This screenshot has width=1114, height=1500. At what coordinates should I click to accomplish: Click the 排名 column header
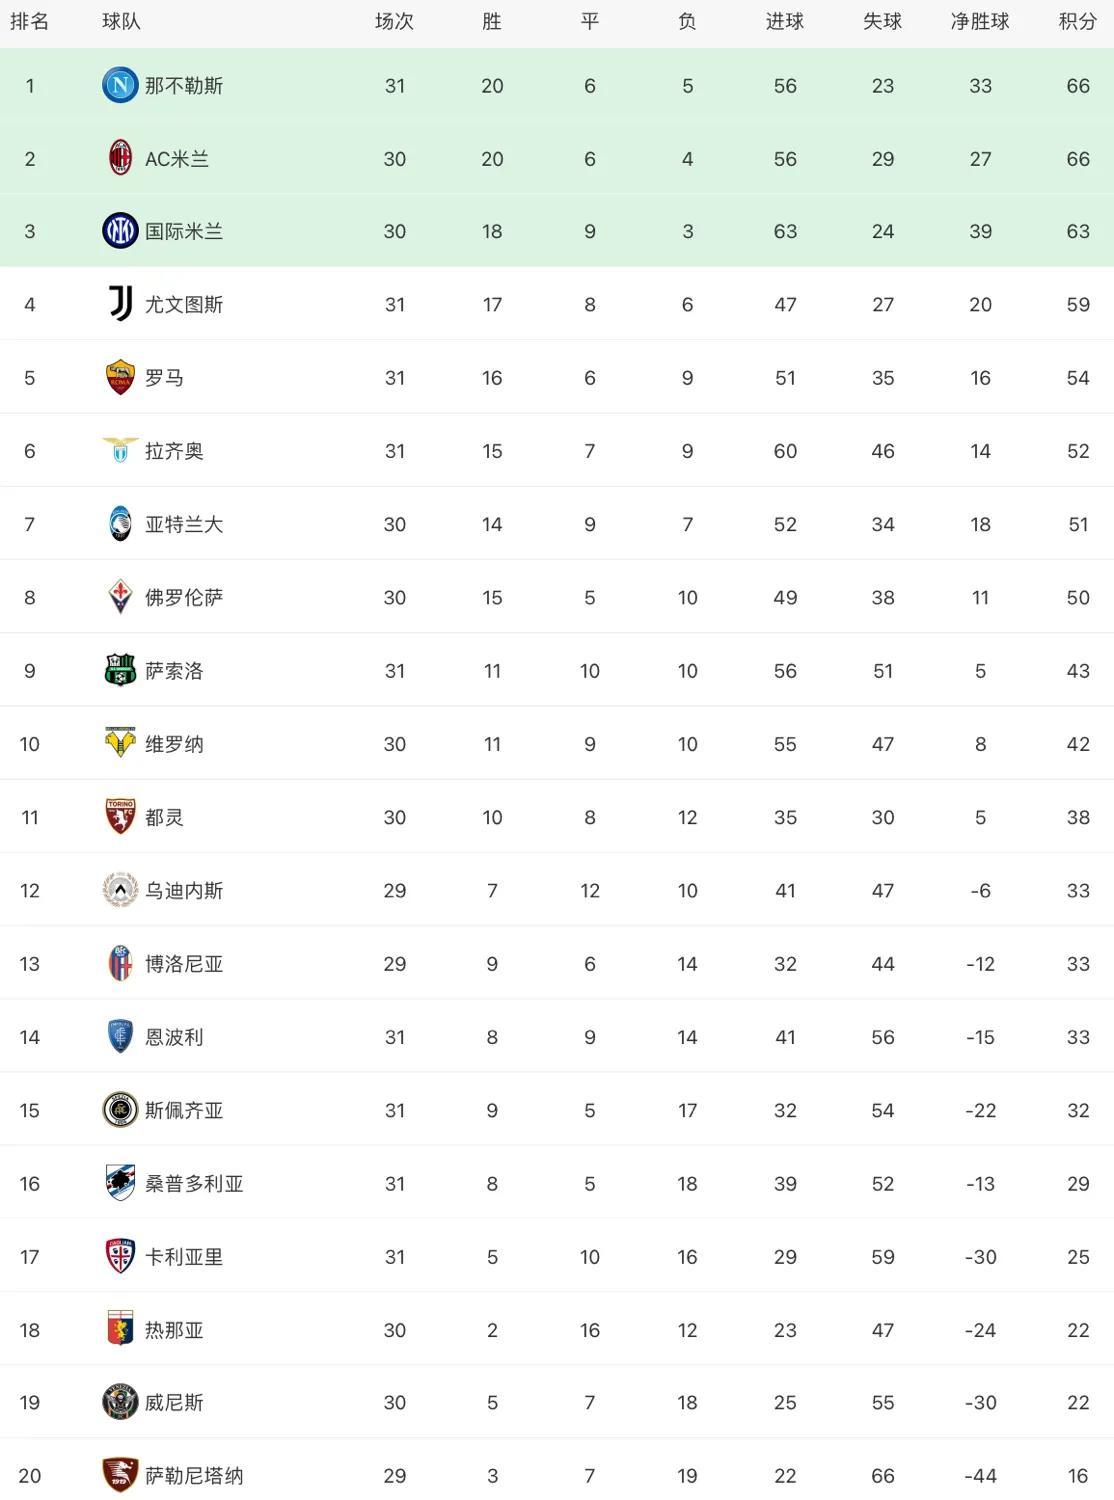30,22
